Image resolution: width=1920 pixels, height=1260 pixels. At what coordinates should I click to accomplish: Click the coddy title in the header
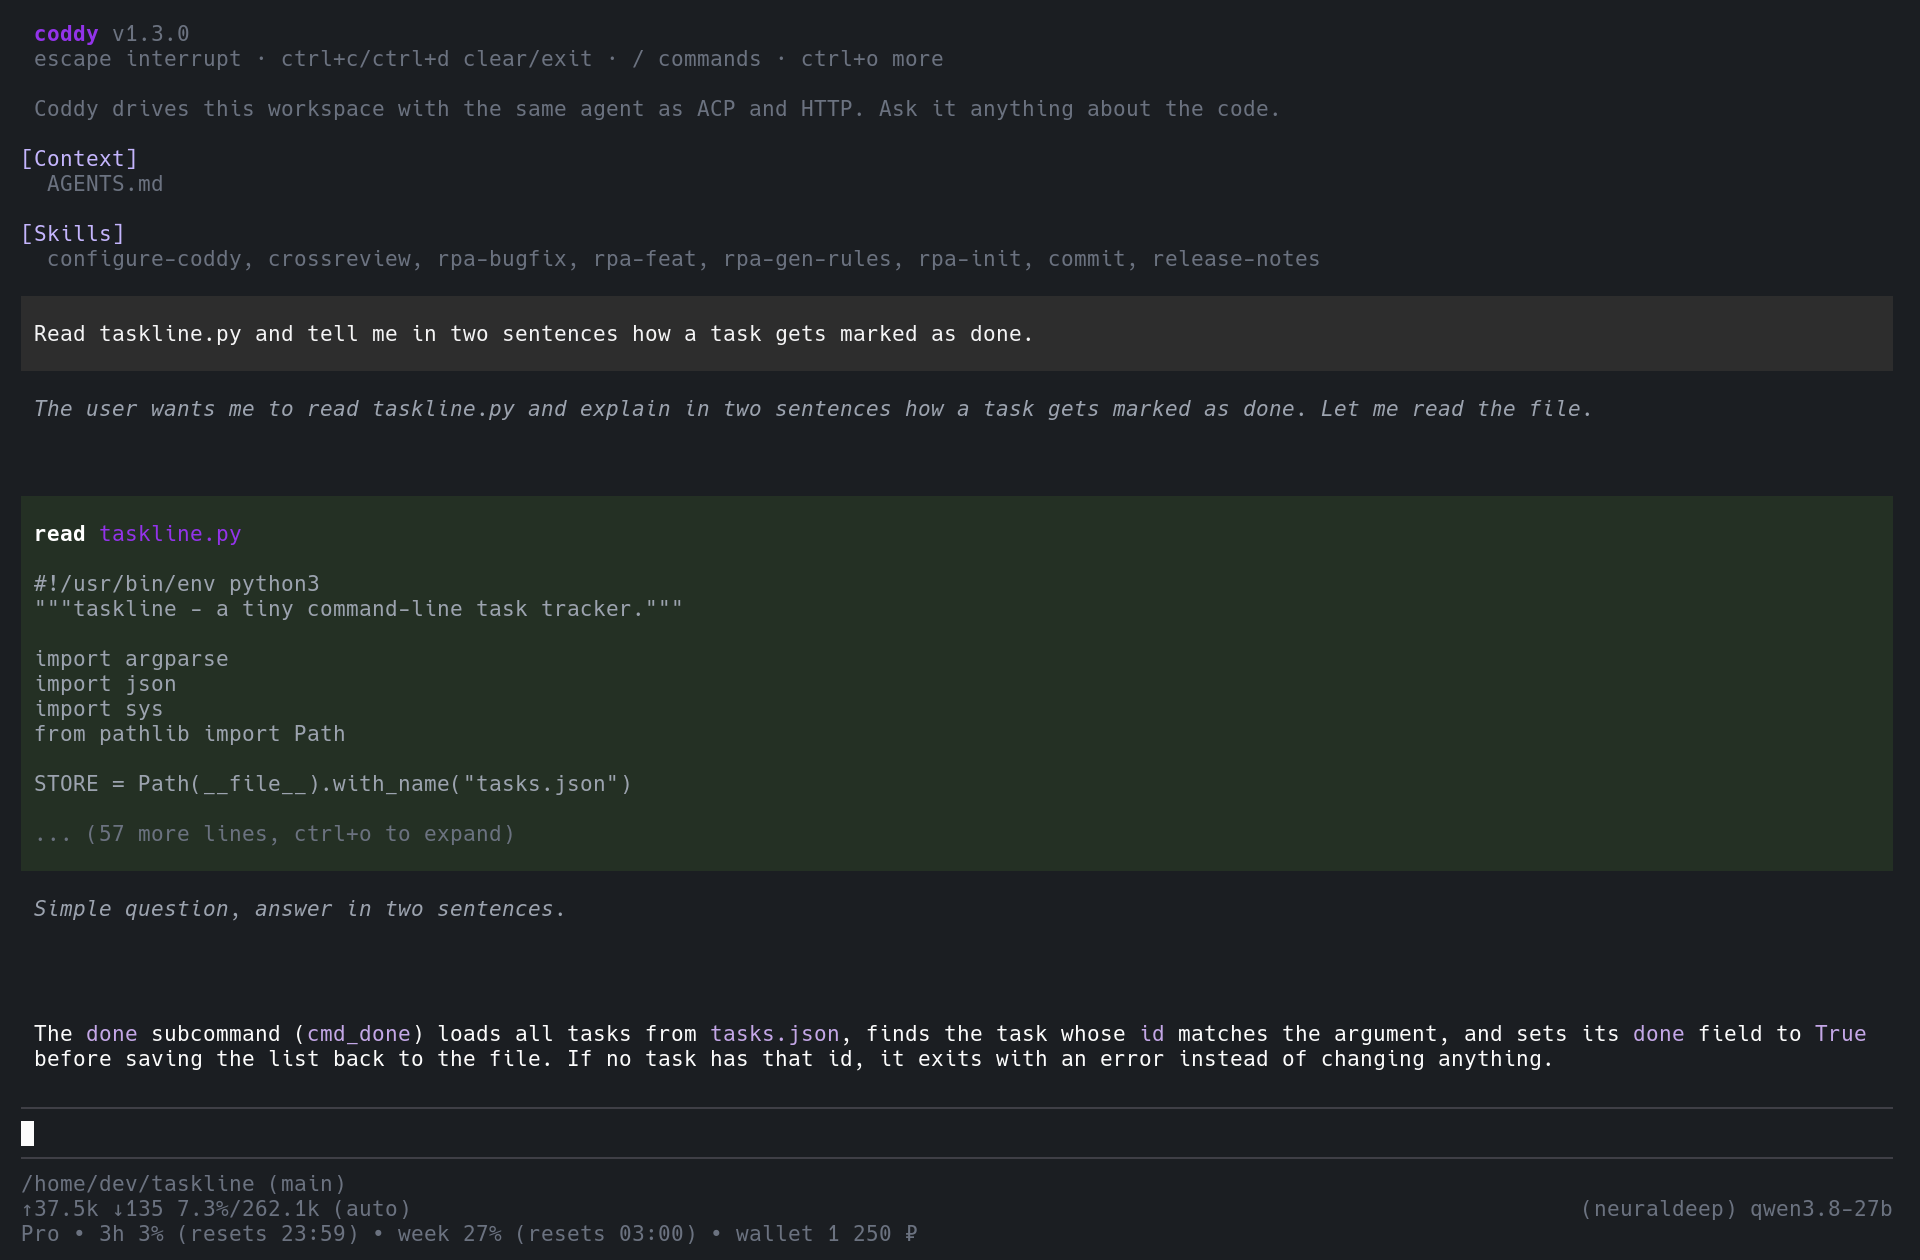66,34
